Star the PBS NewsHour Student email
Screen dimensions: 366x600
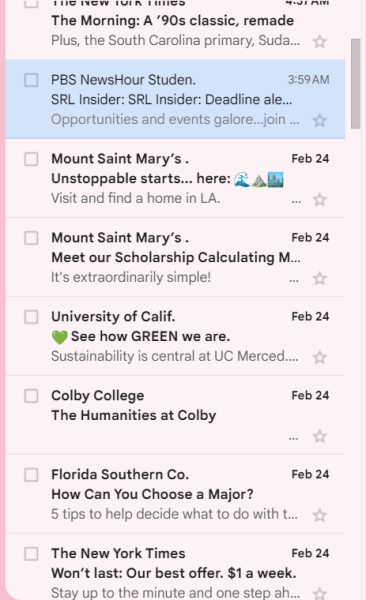click(x=320, y=121)
